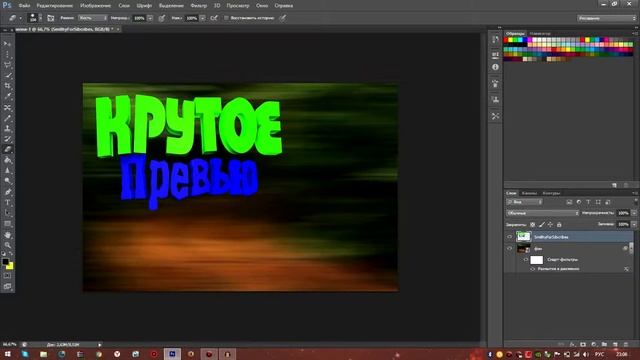
Task: Open the History panel icon
Action: point(495,40)
